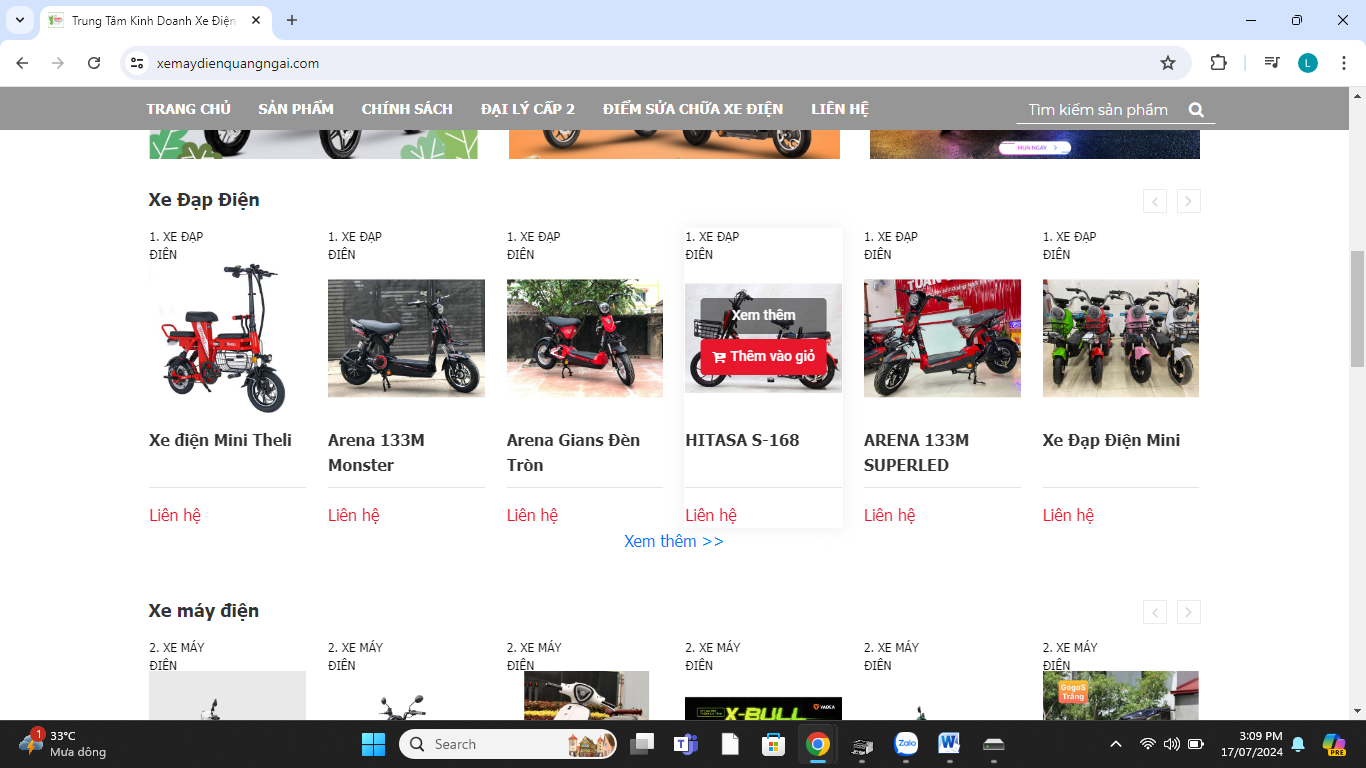
Task: Show next Xe Đạp Điện carousel items
Action: (x=1188, y=201)
